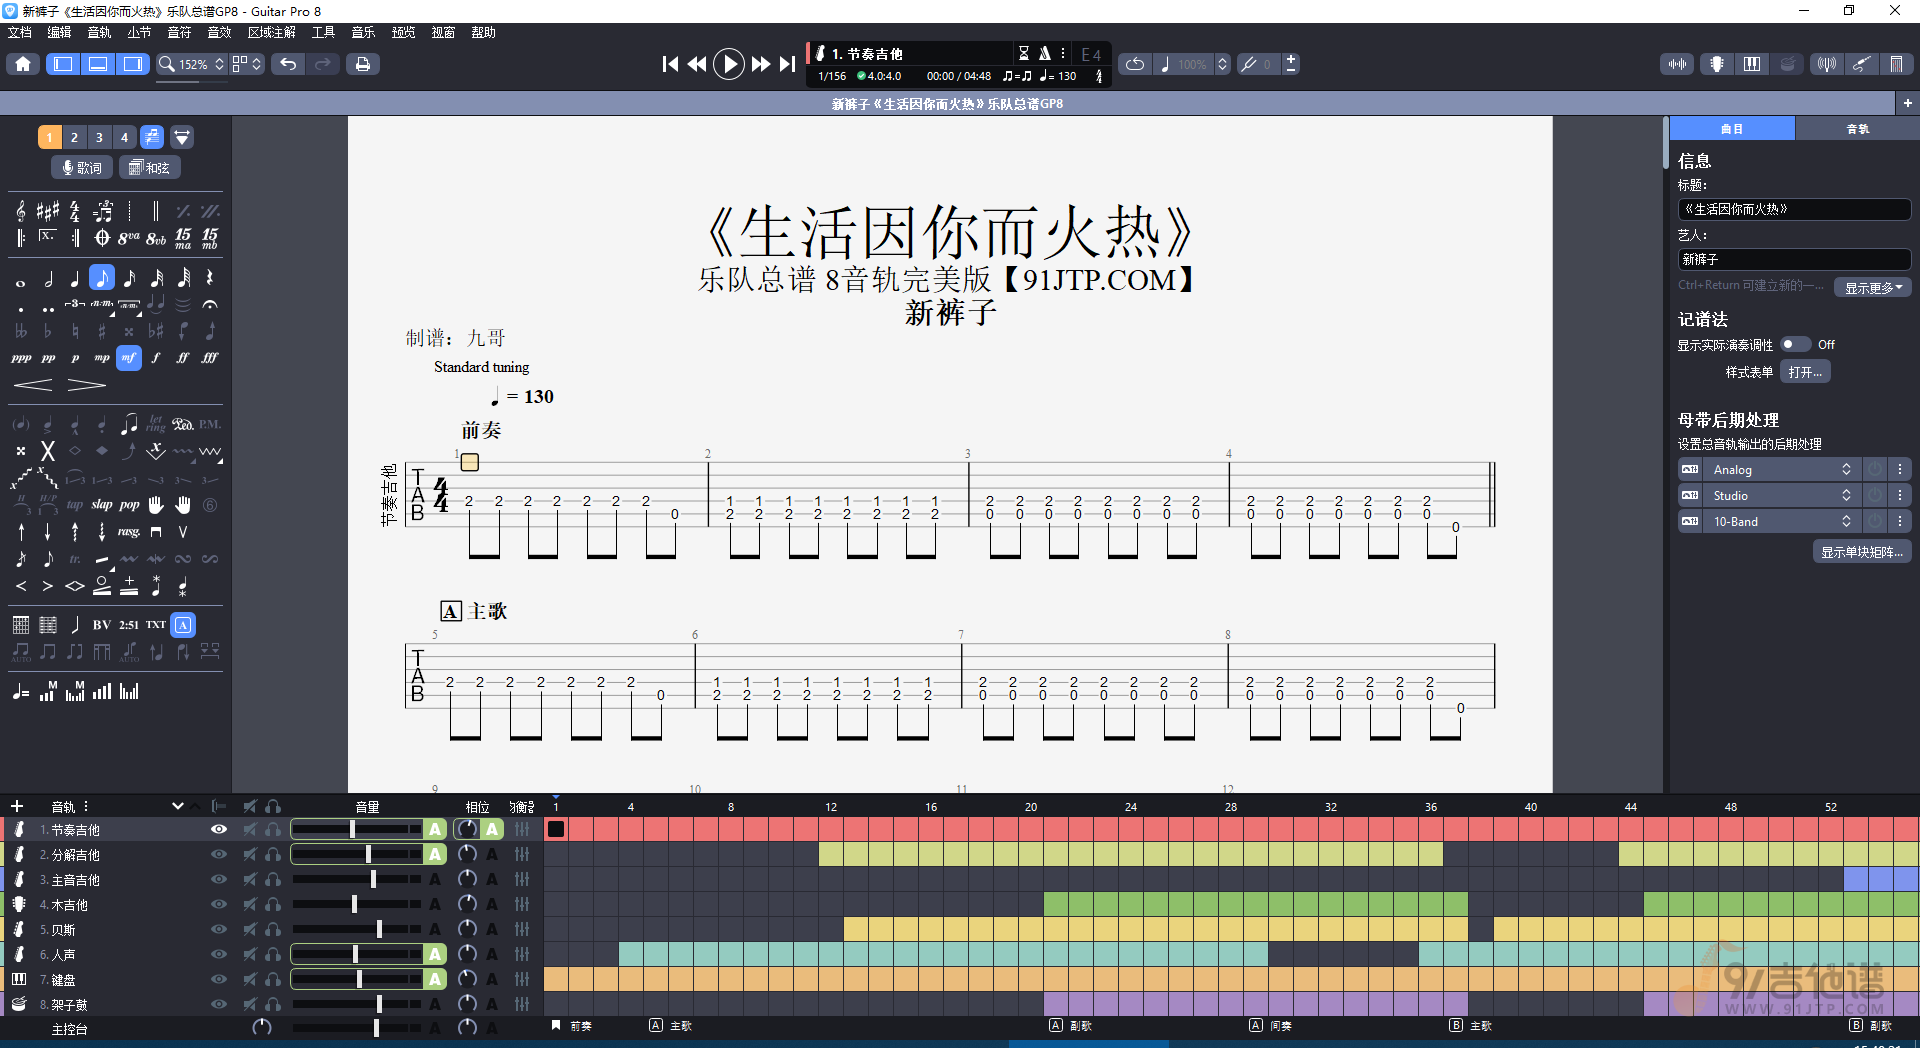Open the 文档 menu
The height and width of the screenshot is (1048, 1920).
coord(20,32)
